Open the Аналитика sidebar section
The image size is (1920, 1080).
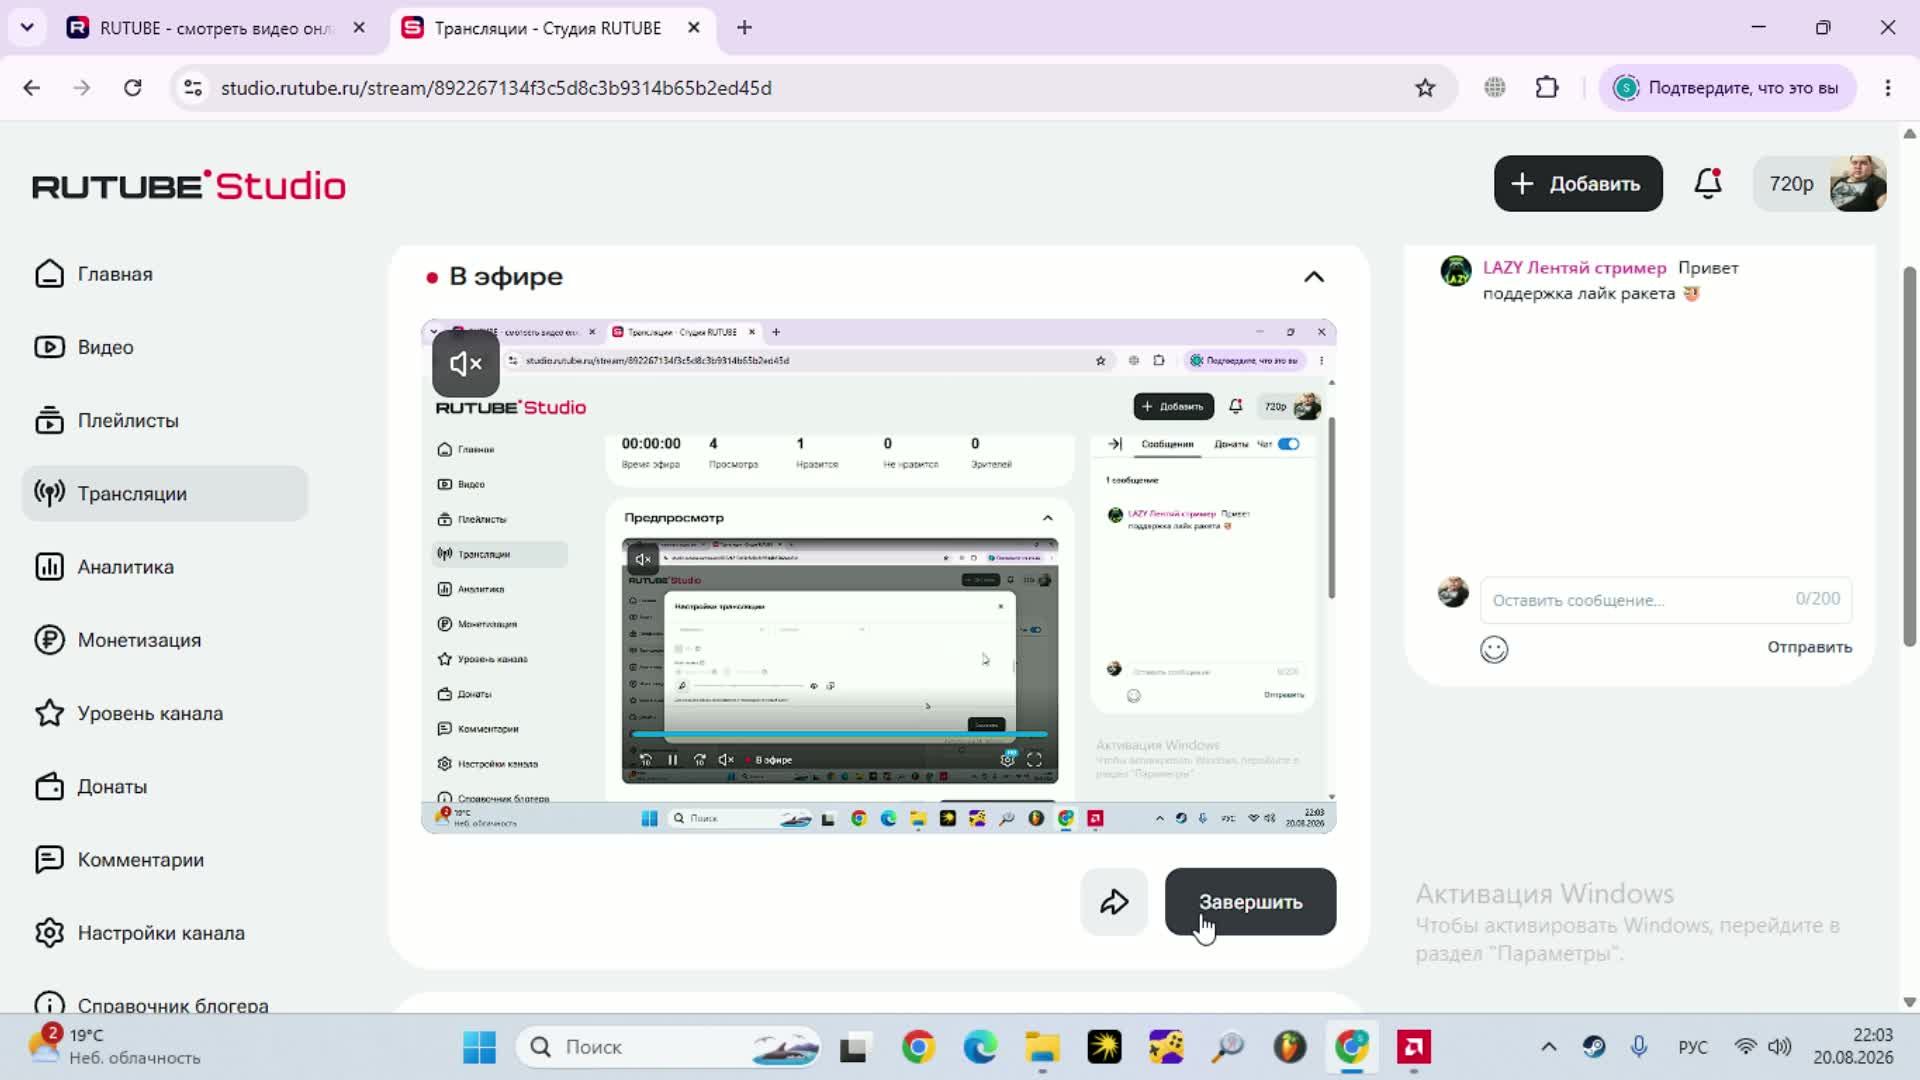tap(165, 567)
